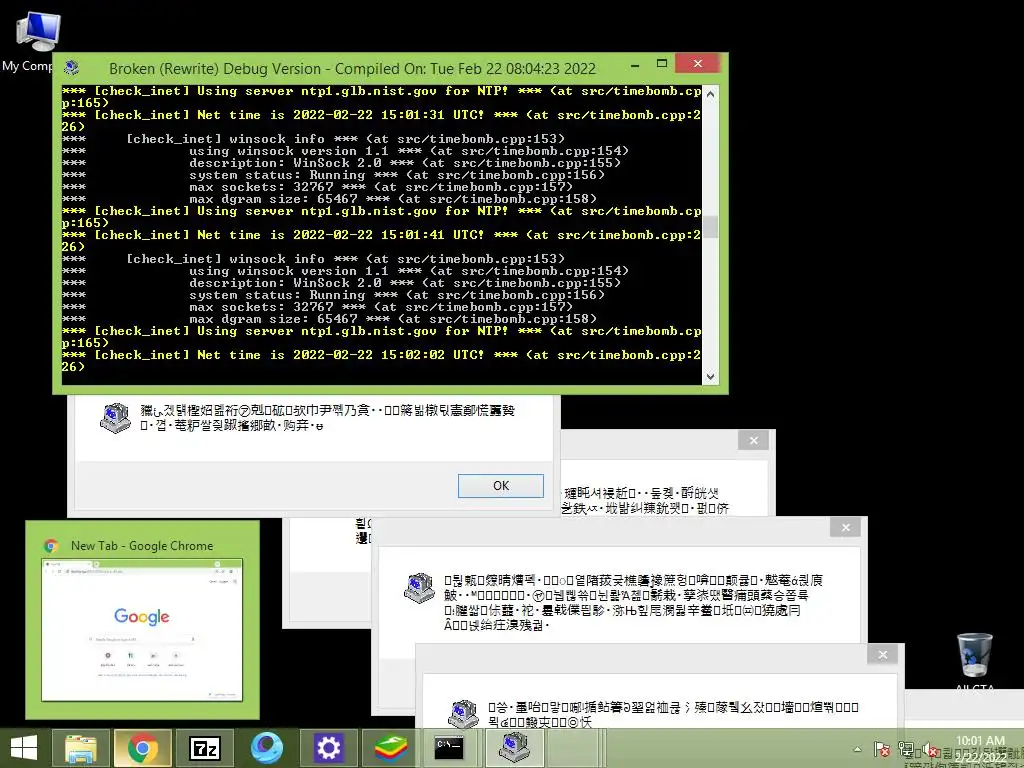
Task: Select the Broken Rewrite computer taskbar icon
Action: click(515, 748)
